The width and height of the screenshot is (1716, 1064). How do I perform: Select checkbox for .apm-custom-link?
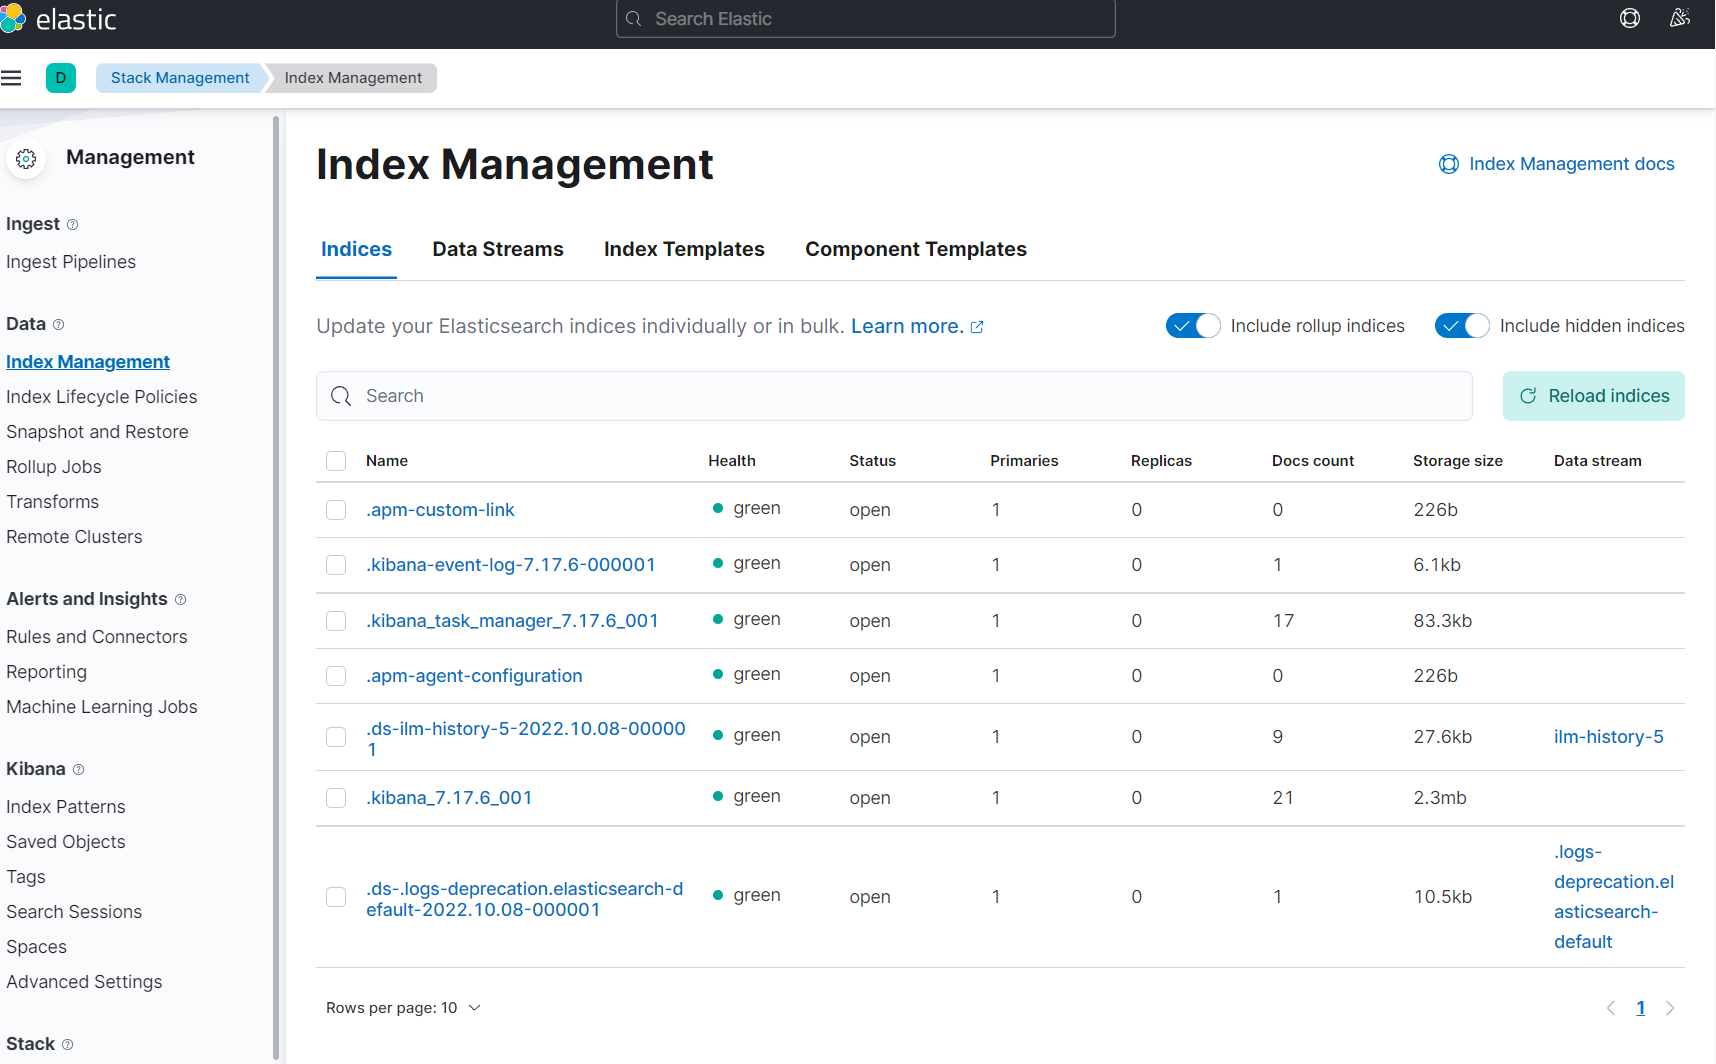point(336,510)
